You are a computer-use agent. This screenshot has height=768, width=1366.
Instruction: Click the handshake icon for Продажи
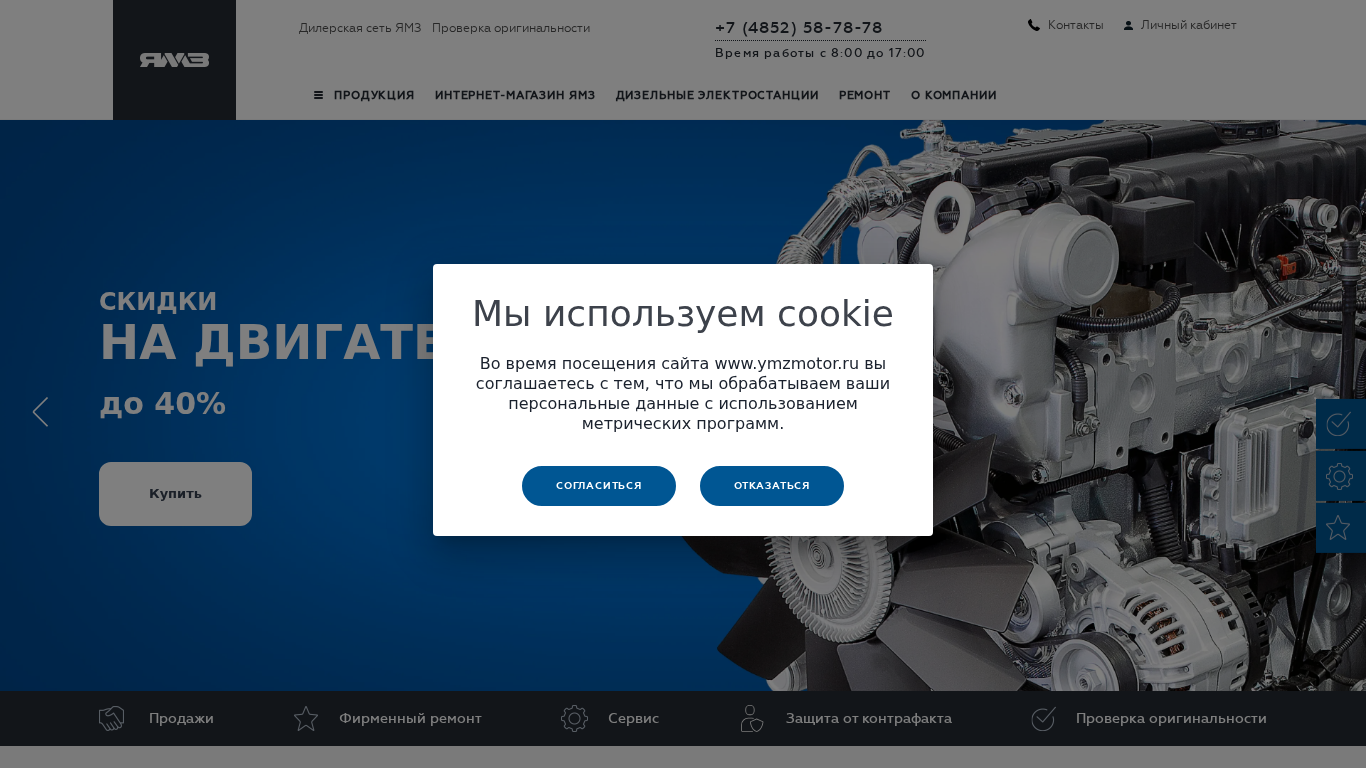coord(111,718)
